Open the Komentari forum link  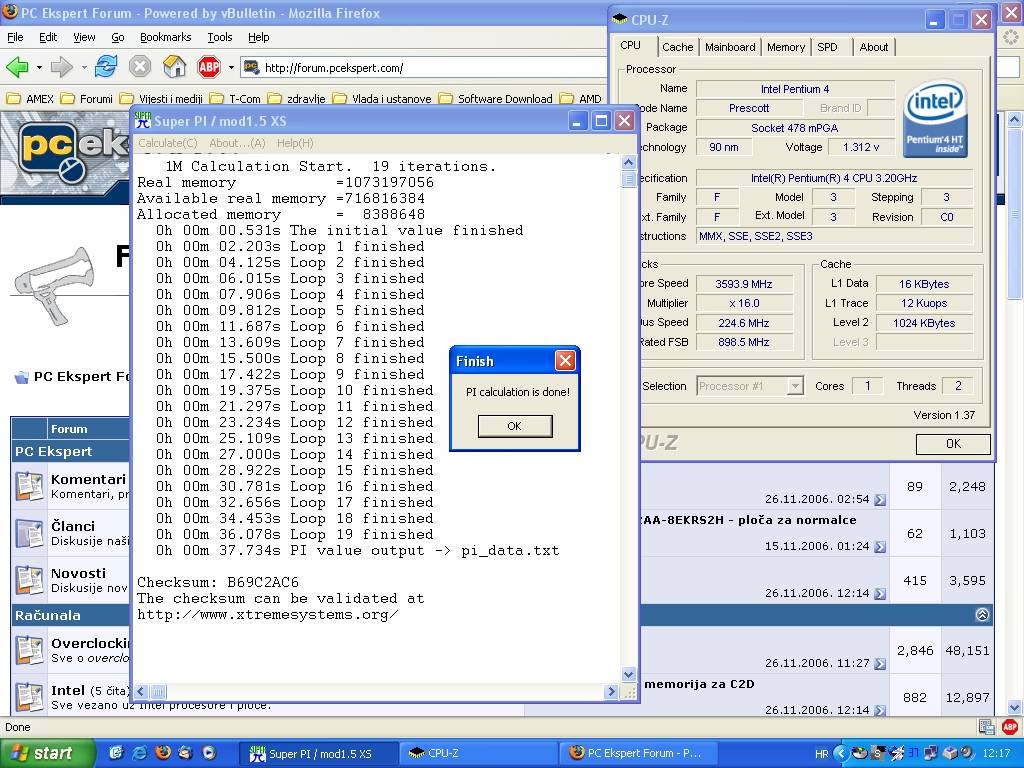click(88, 479)
